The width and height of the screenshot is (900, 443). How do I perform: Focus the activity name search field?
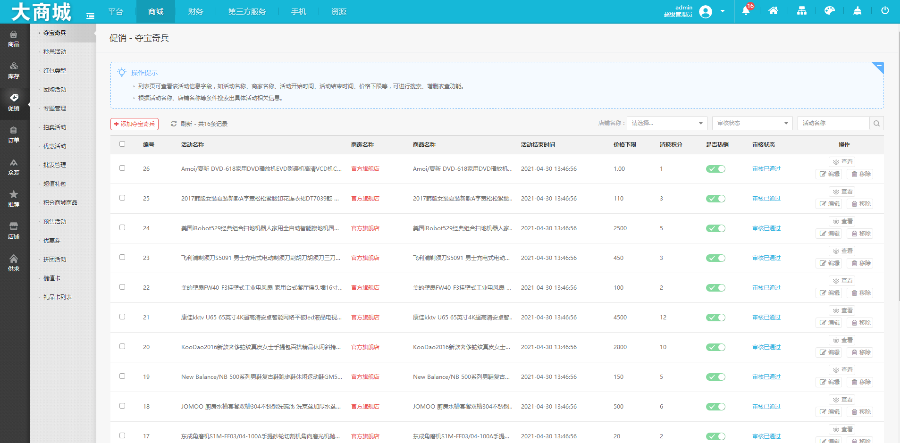pyautogui.click(x=833, y=123)
